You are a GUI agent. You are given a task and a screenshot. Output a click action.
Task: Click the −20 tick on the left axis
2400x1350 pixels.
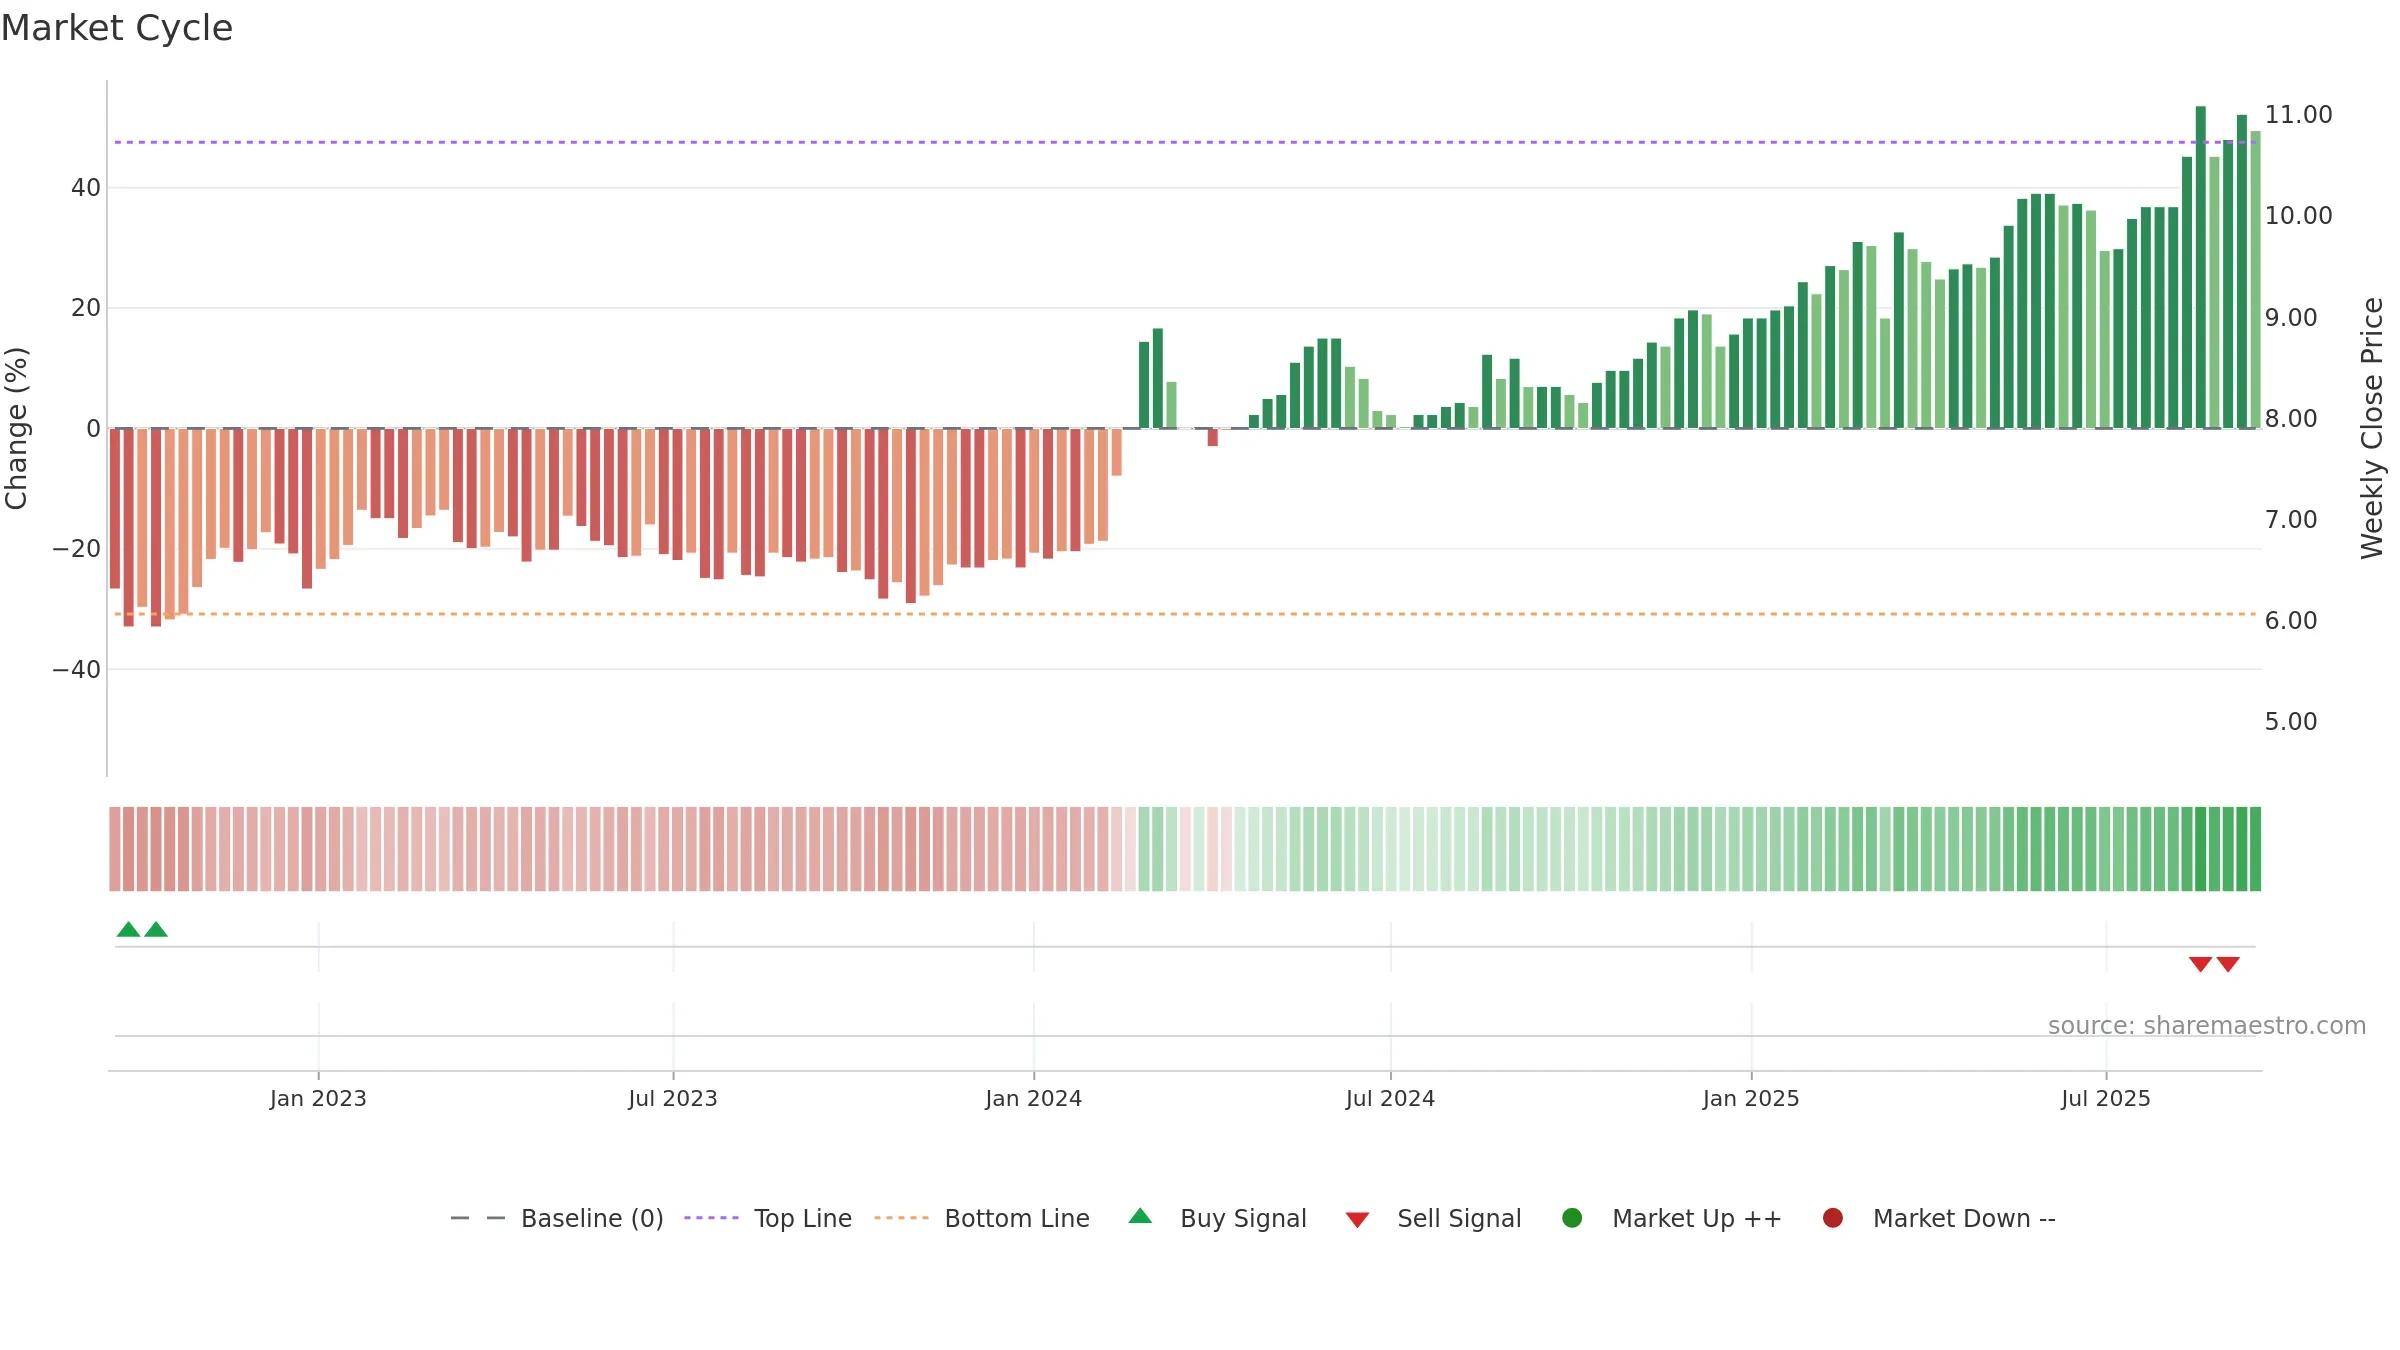pos(77,549)
